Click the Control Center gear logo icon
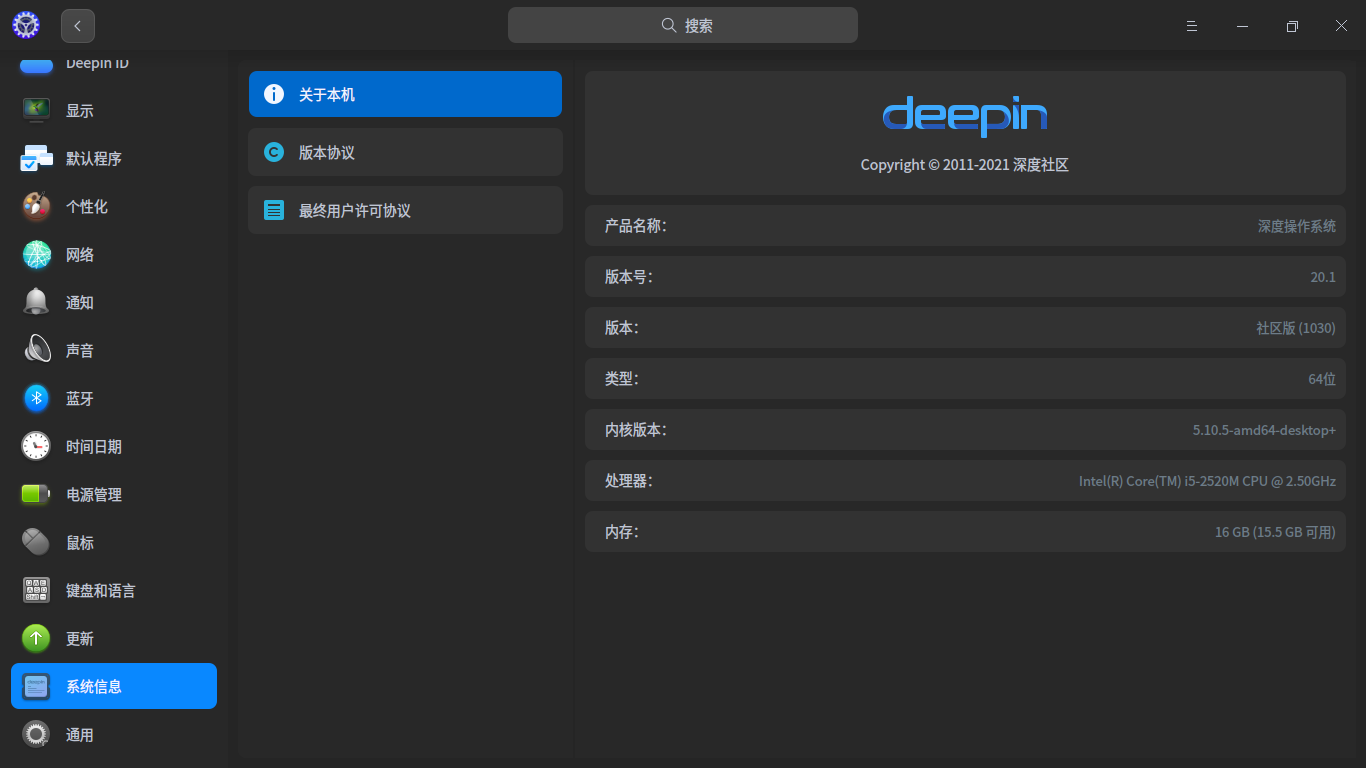 tap(26, 26)
